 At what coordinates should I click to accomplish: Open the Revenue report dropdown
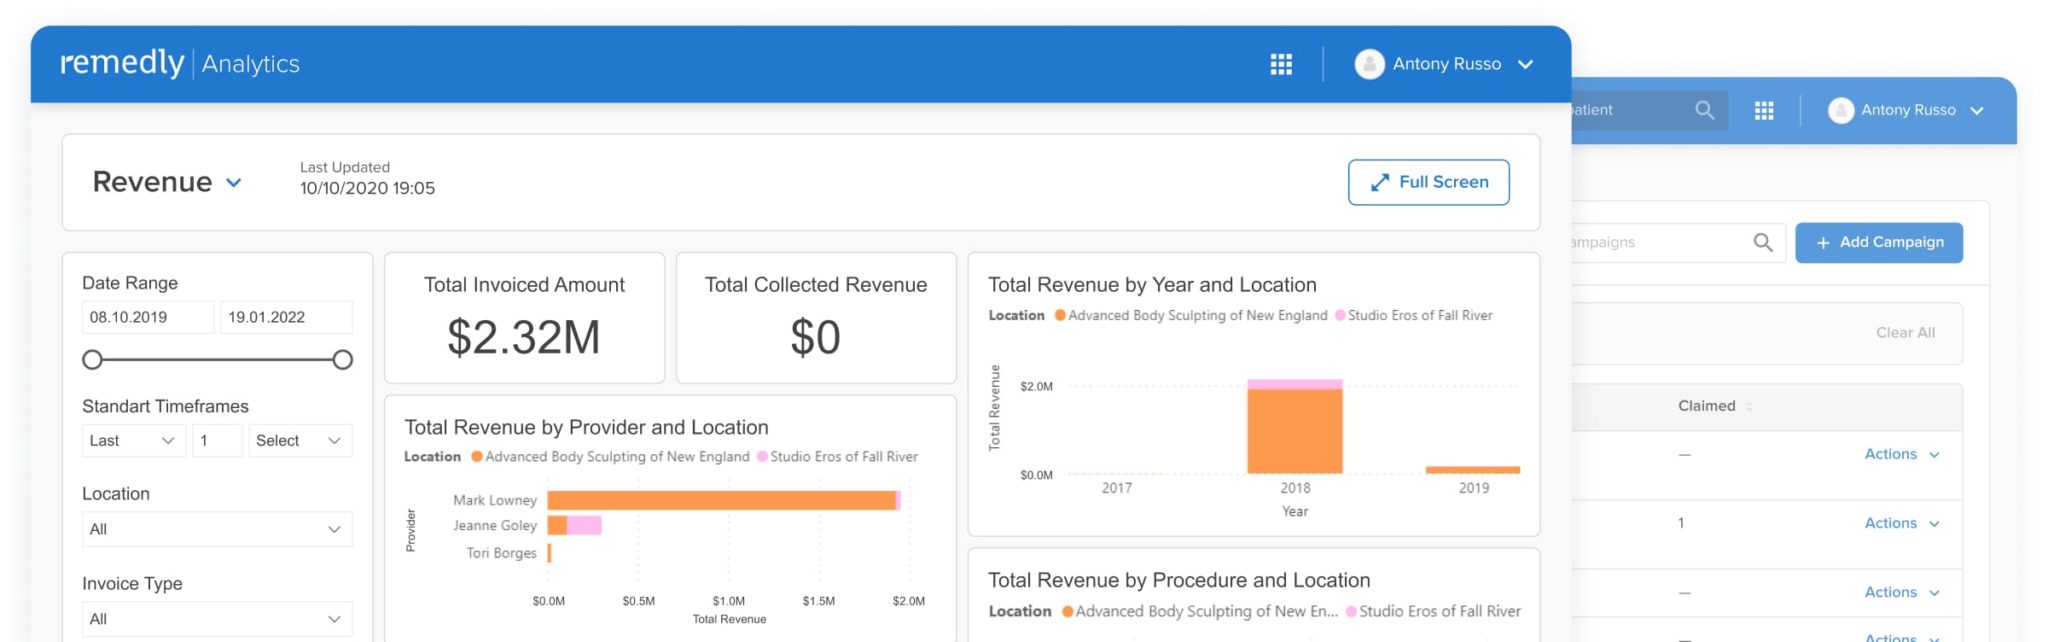(x=167, y=182)
